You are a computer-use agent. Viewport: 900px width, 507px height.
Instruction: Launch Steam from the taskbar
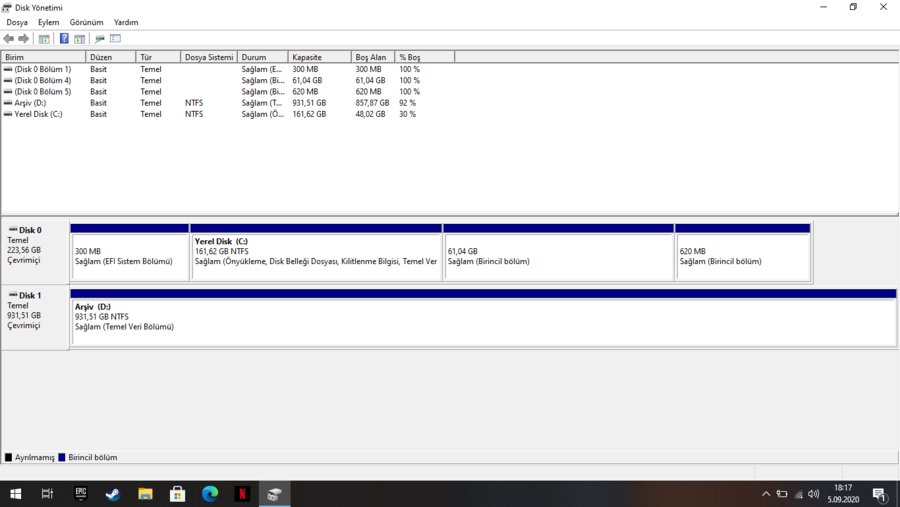112,494
